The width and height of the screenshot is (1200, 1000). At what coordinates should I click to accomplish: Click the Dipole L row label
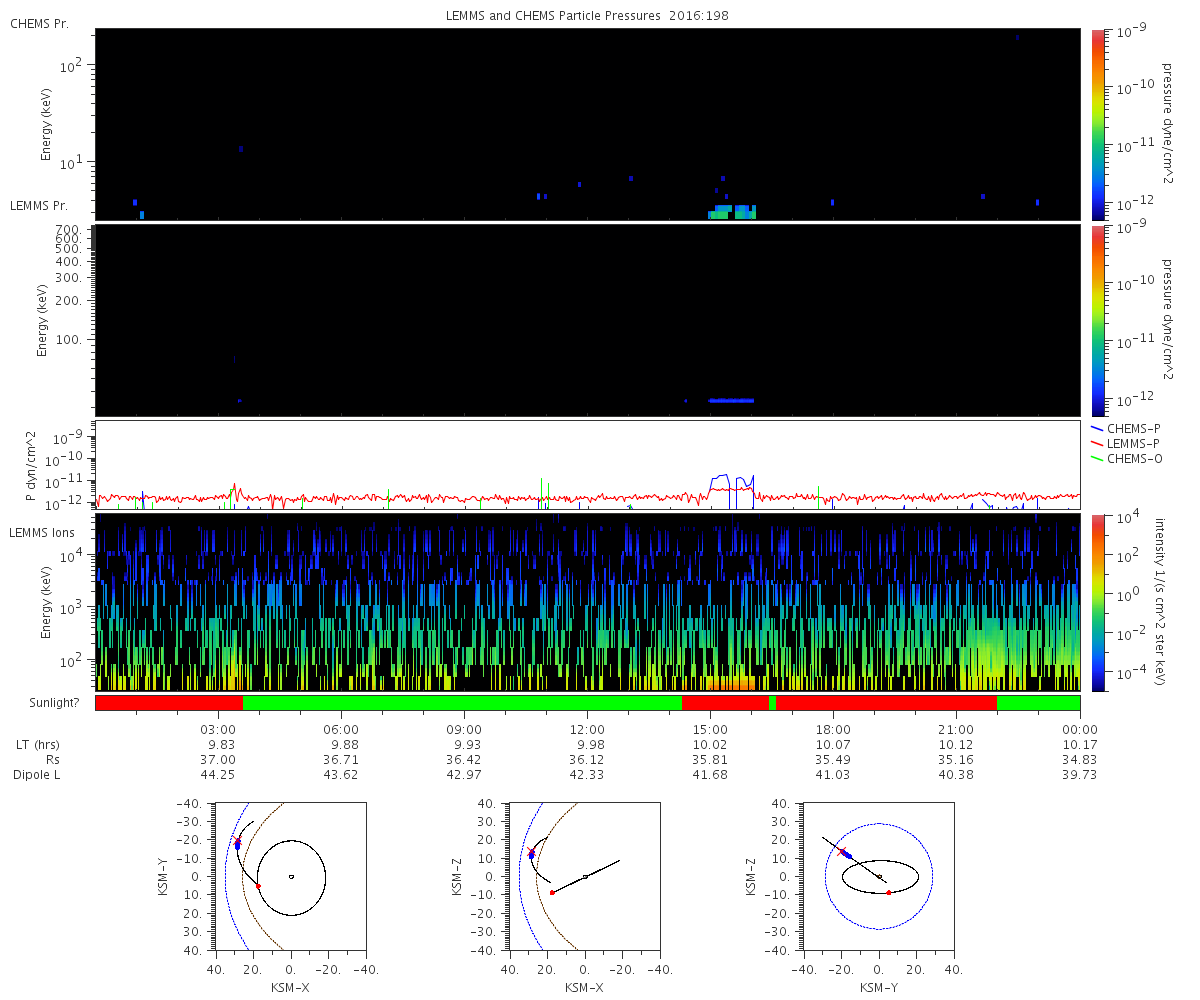(37, 775)
